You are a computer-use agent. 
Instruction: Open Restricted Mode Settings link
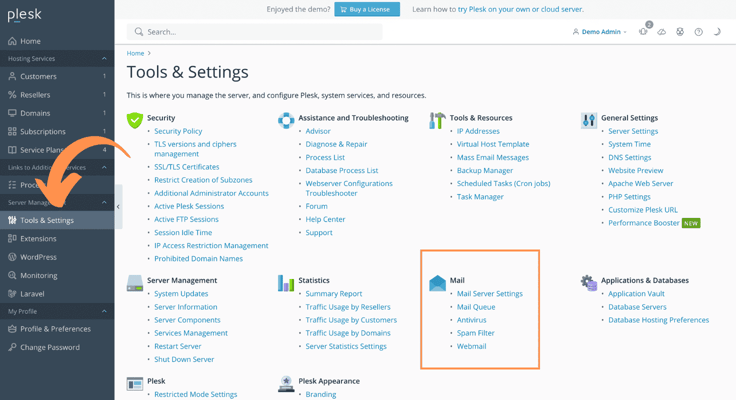pyautogui.click(x=195, y=395)
